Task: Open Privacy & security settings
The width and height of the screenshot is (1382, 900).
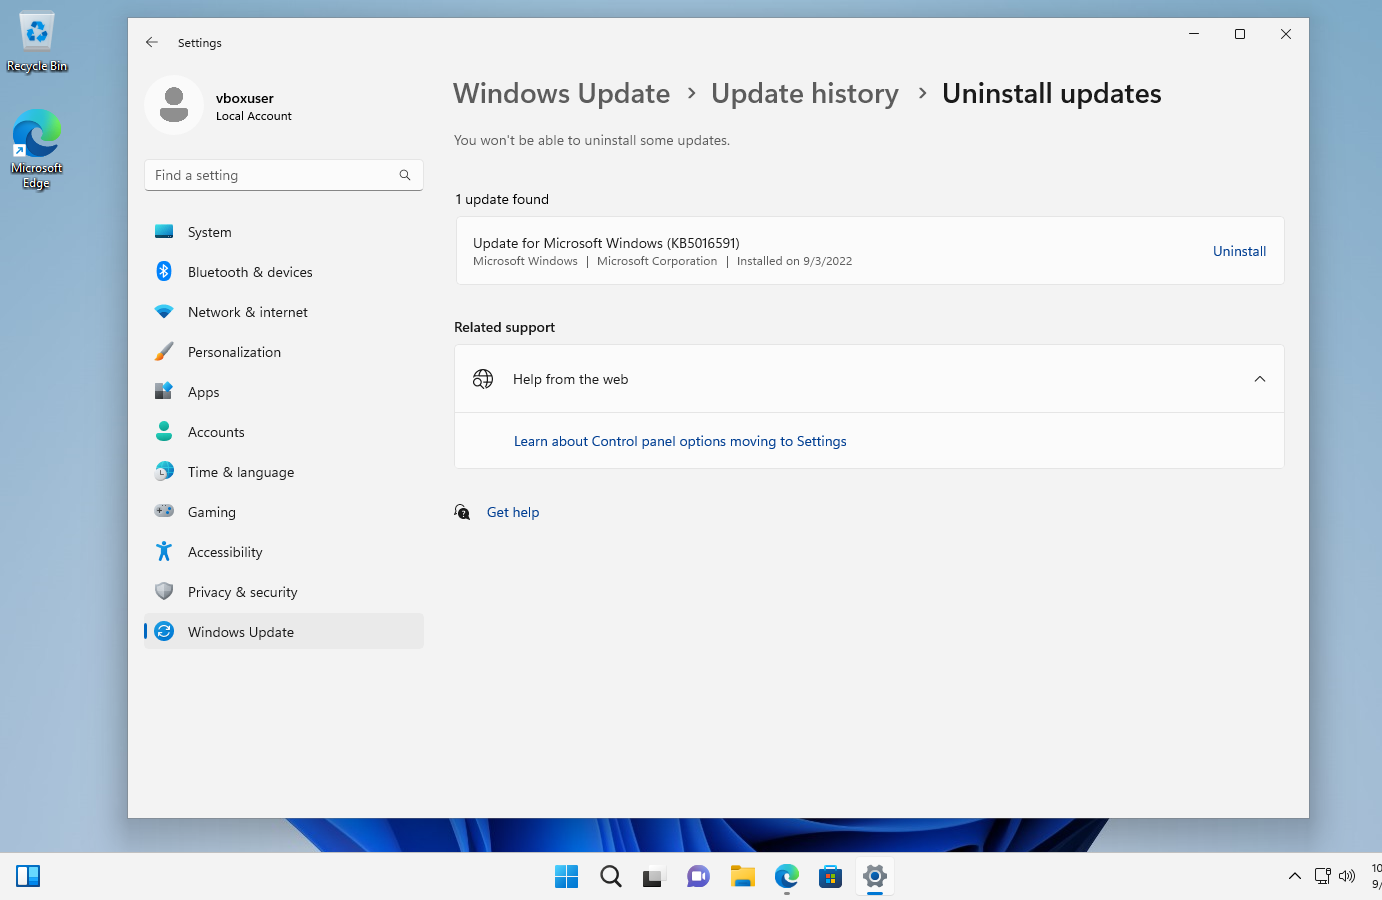Action: 243,591
